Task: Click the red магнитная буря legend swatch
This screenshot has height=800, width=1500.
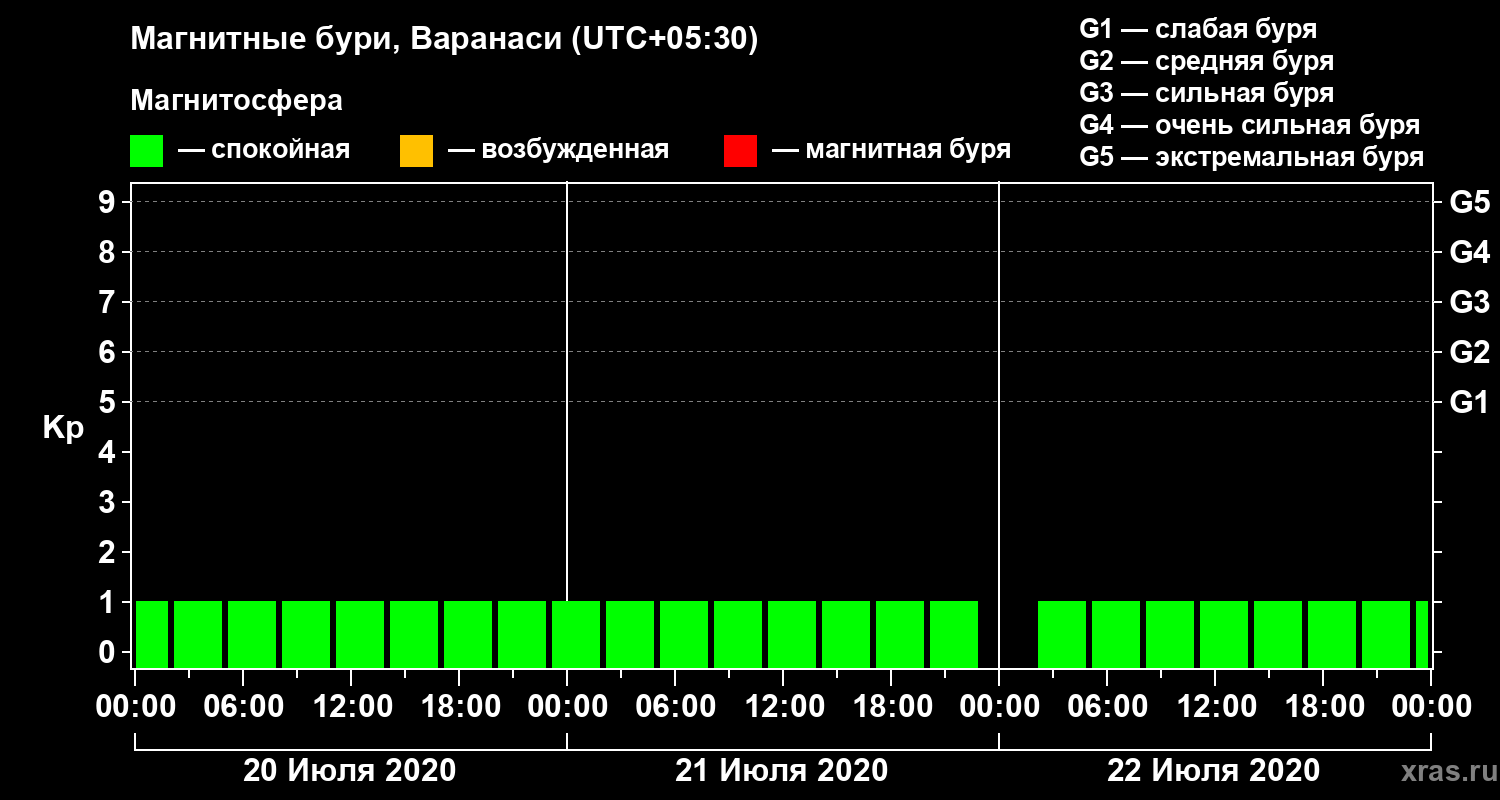Action: point(740,151)
